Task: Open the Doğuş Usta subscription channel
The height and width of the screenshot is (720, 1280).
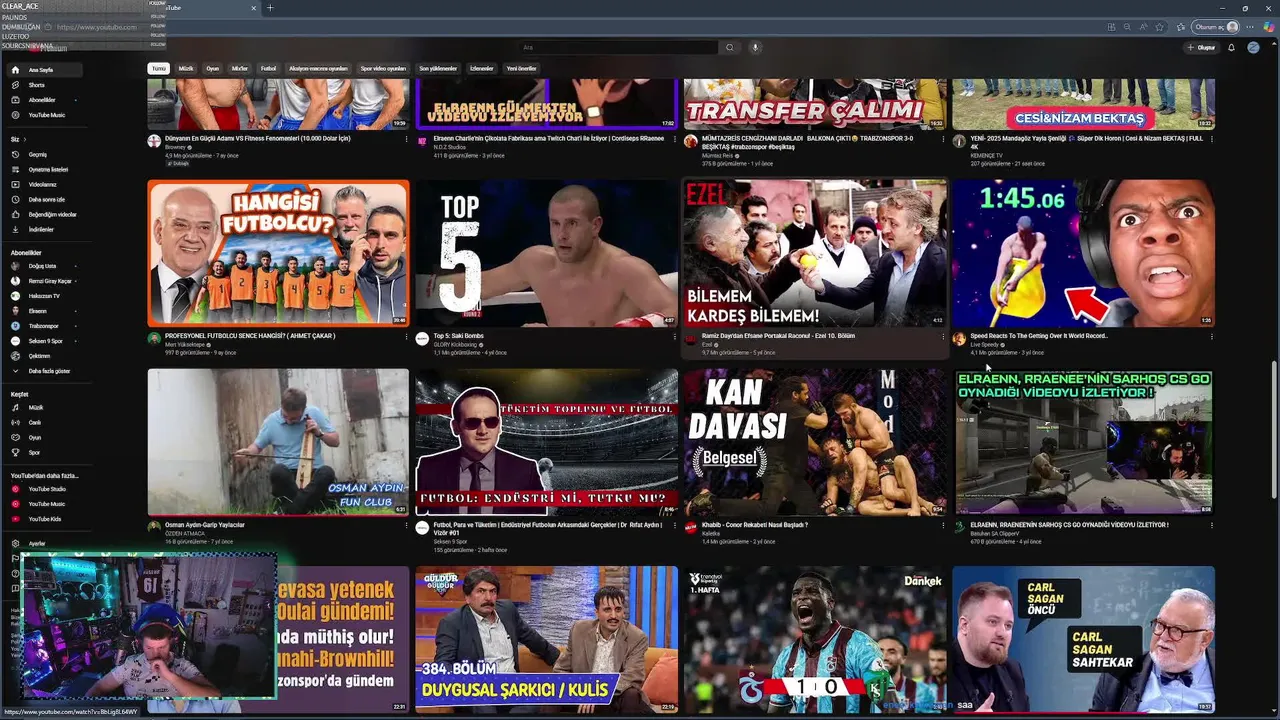Action: coord(45,266)
